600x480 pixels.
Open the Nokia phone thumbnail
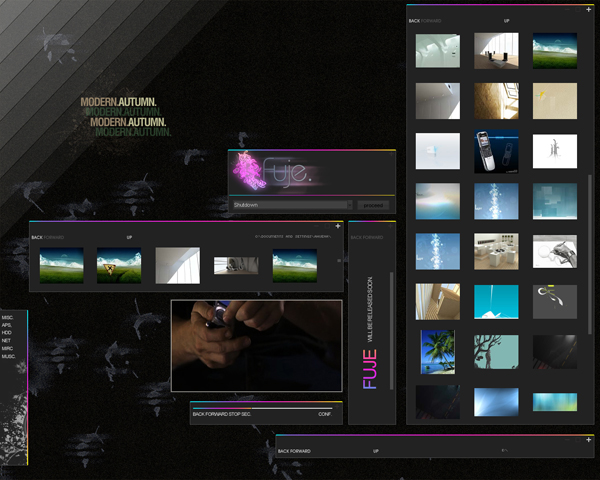pyautogui.click(x=496, y=151)
